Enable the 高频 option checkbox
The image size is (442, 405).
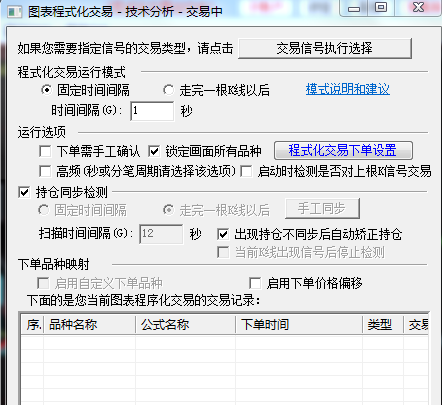[x=45, y=171]
